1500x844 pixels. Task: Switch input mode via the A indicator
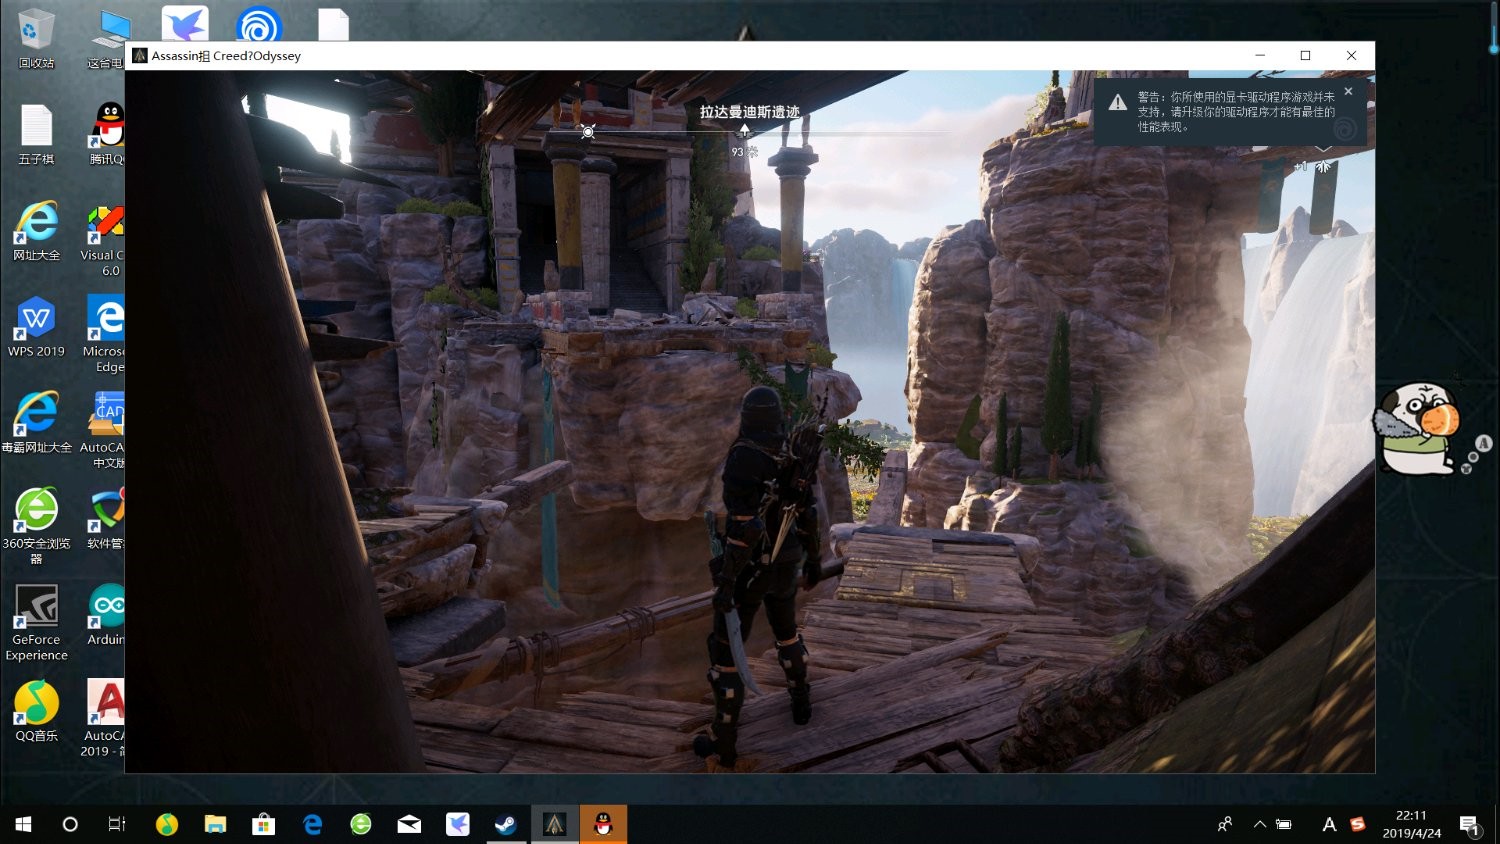pos(1329,824)
